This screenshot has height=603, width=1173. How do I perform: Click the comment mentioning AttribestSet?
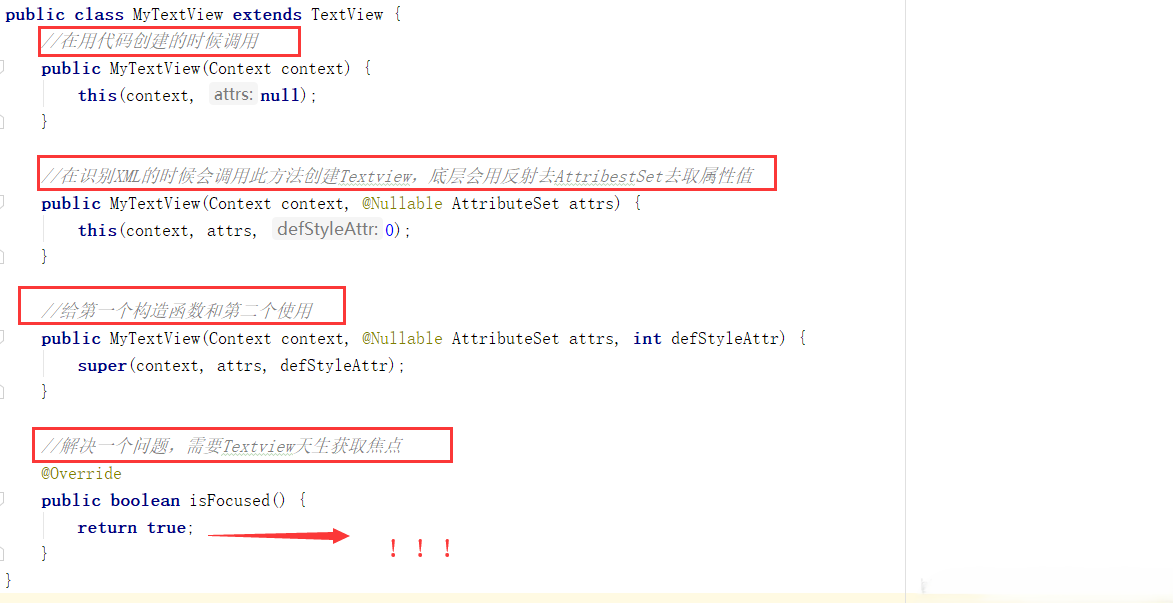tap(397, 176)
